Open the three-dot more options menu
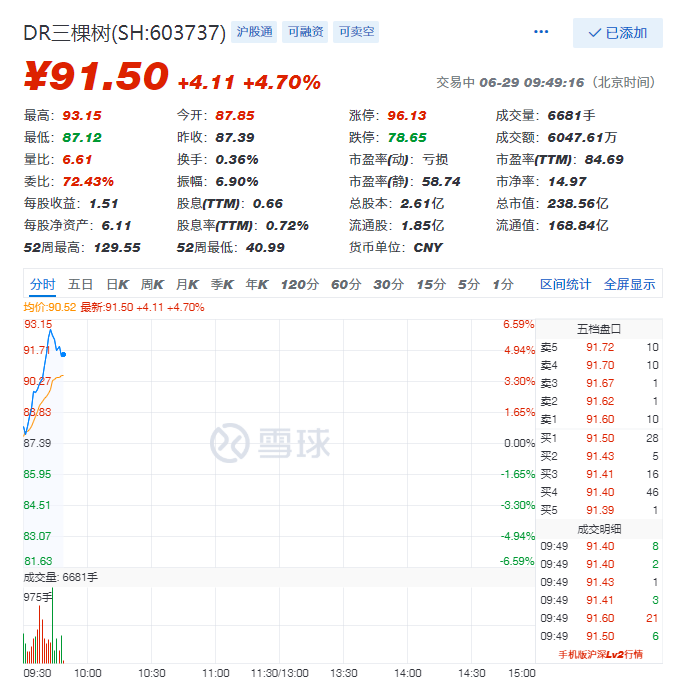Image resolution: width=685 pixels, height=699 pixels. click(x=541, y=32)
